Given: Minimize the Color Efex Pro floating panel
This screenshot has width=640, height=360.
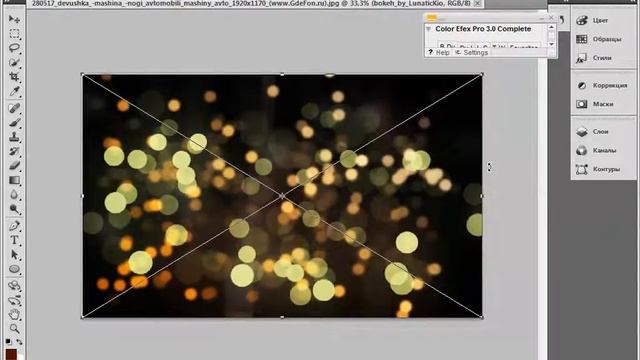Looking at the screenshot, I should pos(542,18).
